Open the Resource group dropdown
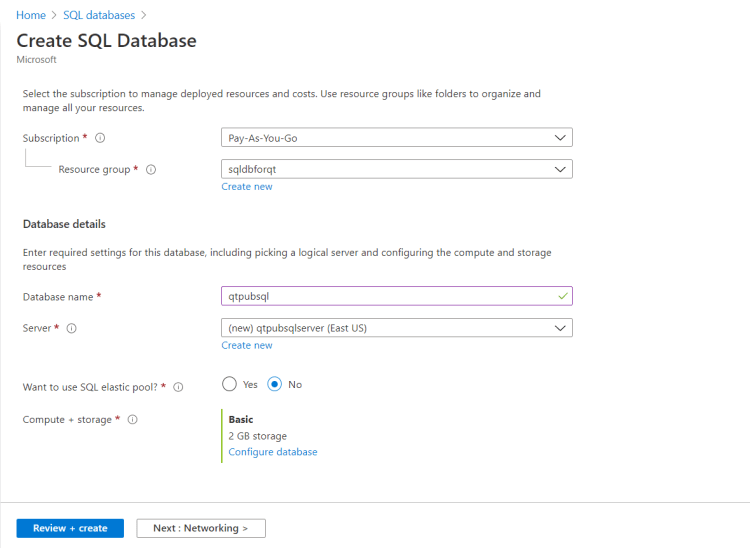750x548 pixels. click(396, 170)
